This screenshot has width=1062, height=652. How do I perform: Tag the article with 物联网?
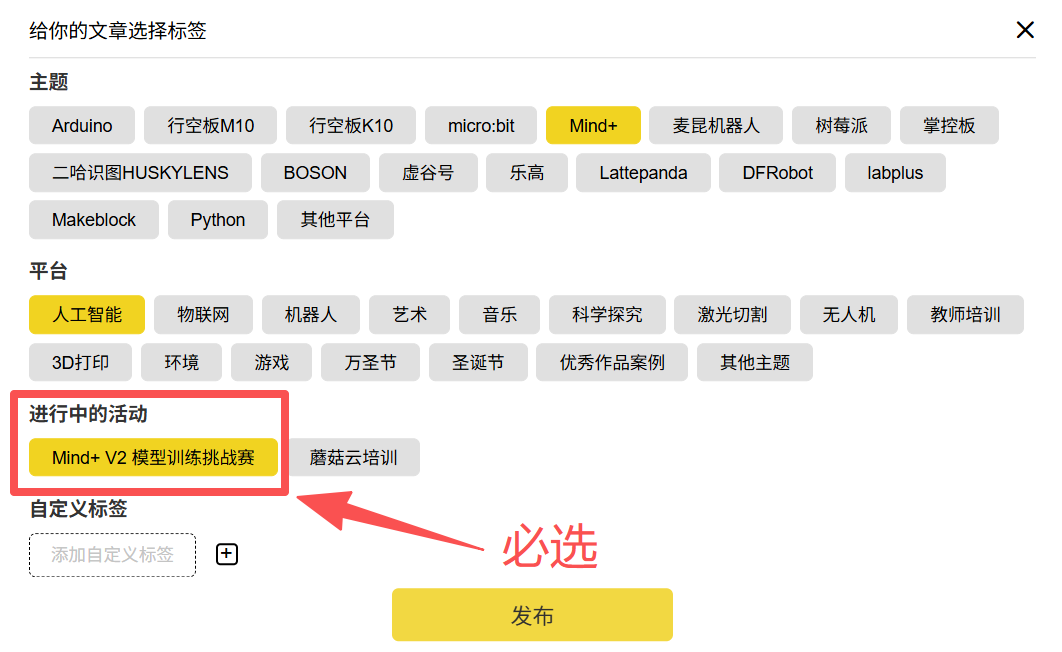point(203,315)
